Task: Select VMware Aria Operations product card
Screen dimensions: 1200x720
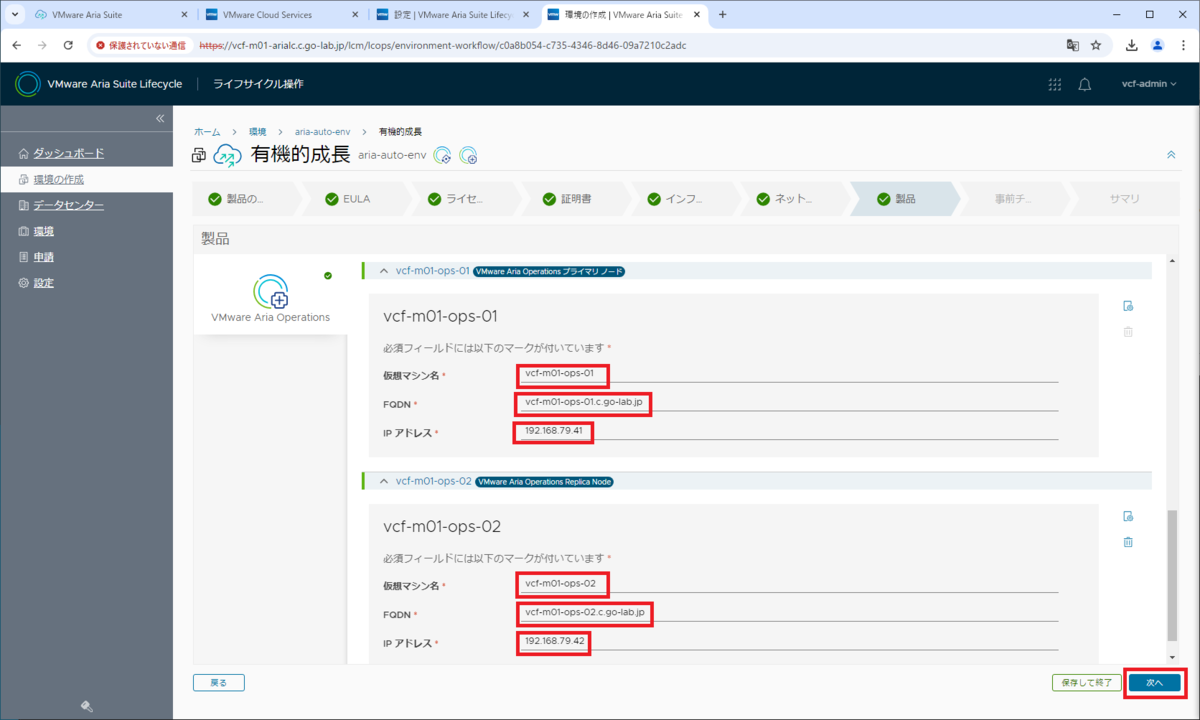Action: pos(270,297)
